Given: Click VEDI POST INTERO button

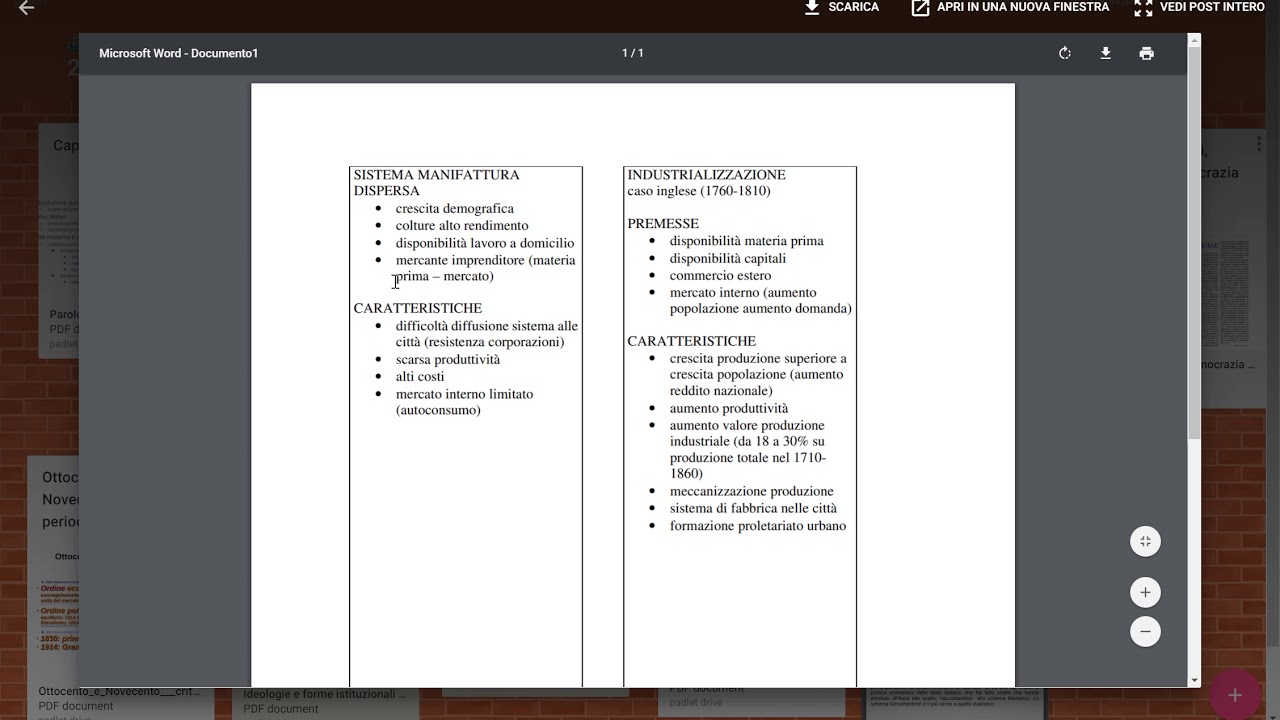Looking at the screenshot, I should (x=1199, y=7).
